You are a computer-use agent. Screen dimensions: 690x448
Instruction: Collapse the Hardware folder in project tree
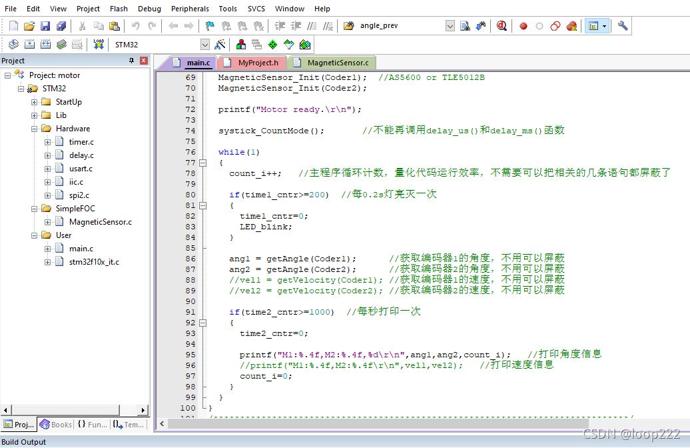pyautogui.click(x=34, y=129)
